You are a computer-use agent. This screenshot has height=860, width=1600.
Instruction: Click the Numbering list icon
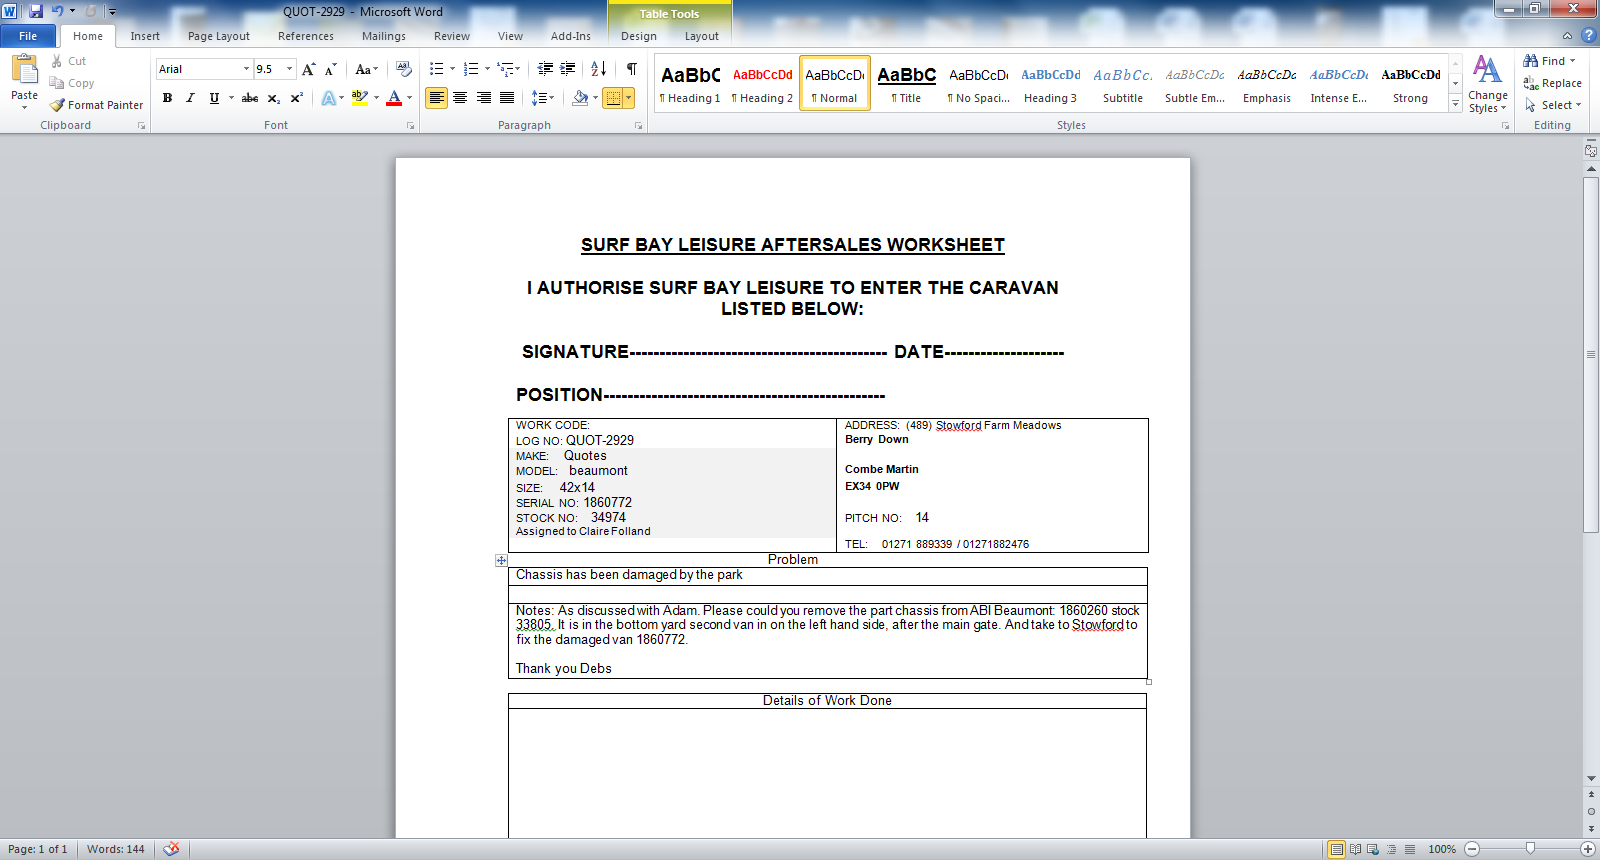[x=470, y=69]
